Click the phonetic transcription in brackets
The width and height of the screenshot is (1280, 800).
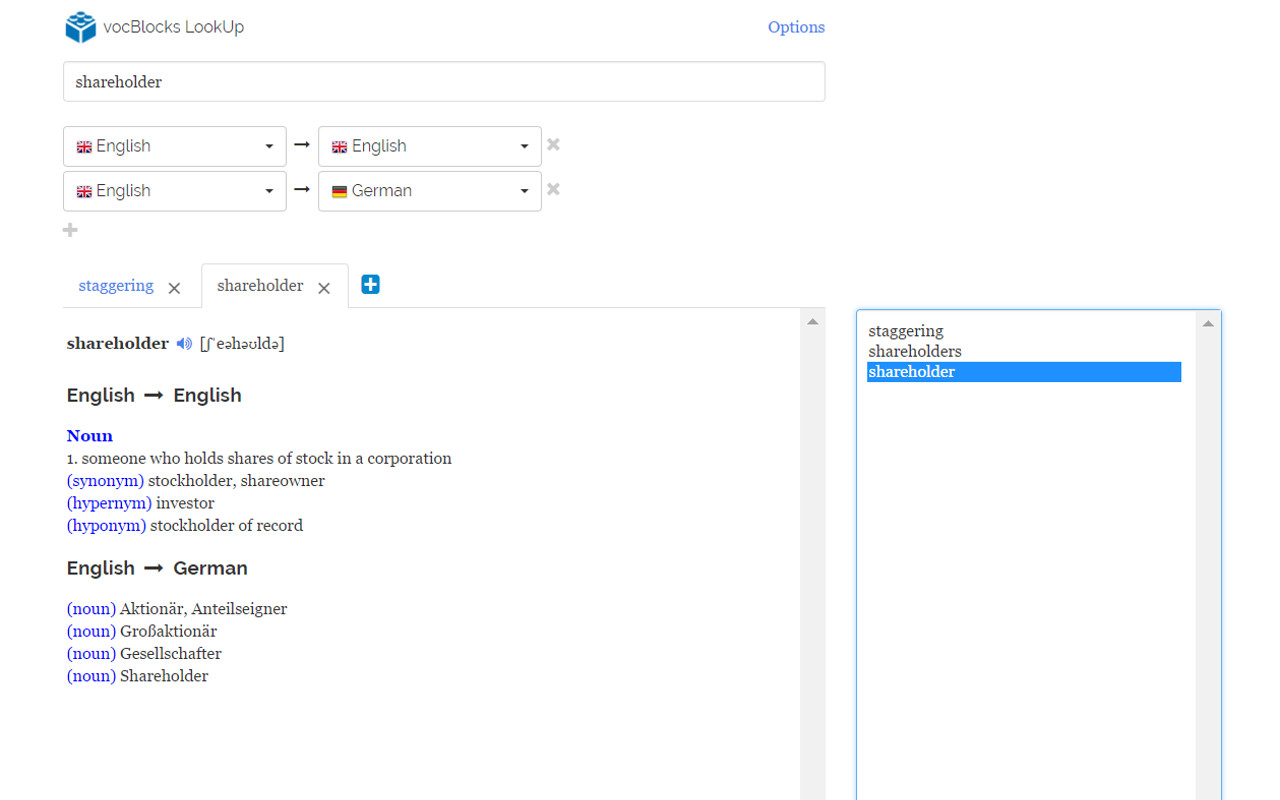click(x=242, y=344)
